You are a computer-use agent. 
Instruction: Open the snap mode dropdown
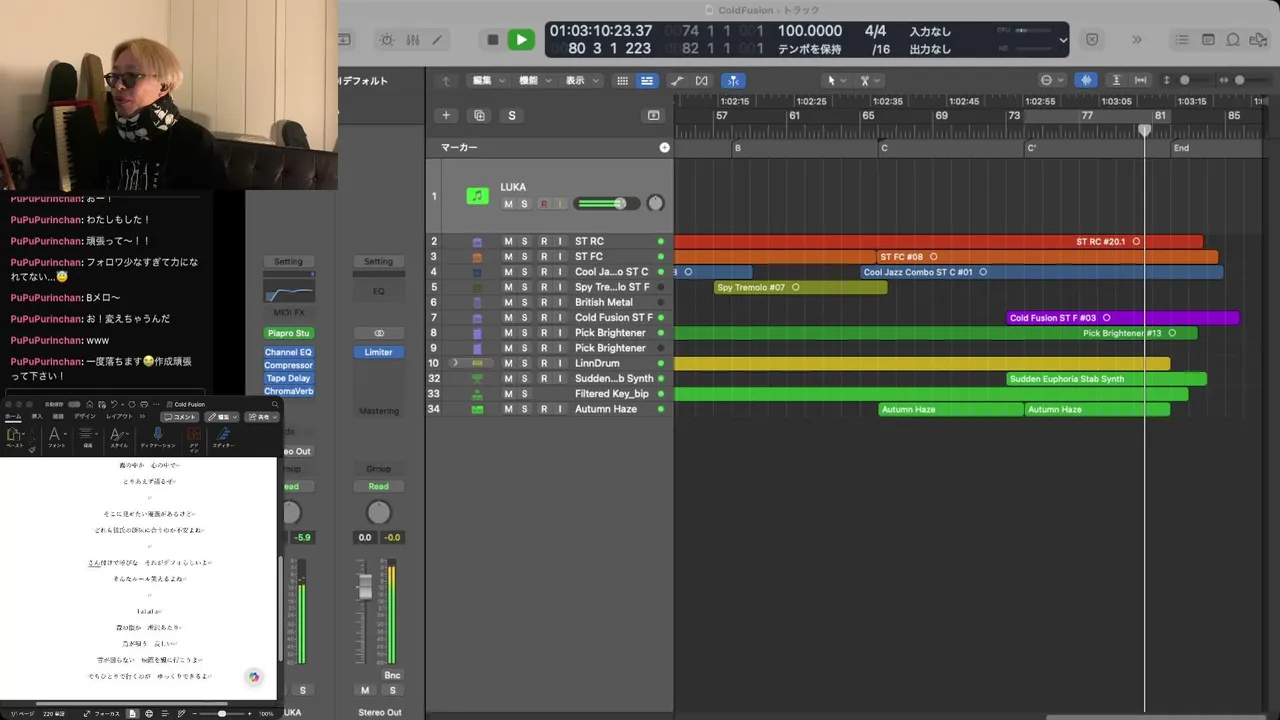(x=1052, y=81)
